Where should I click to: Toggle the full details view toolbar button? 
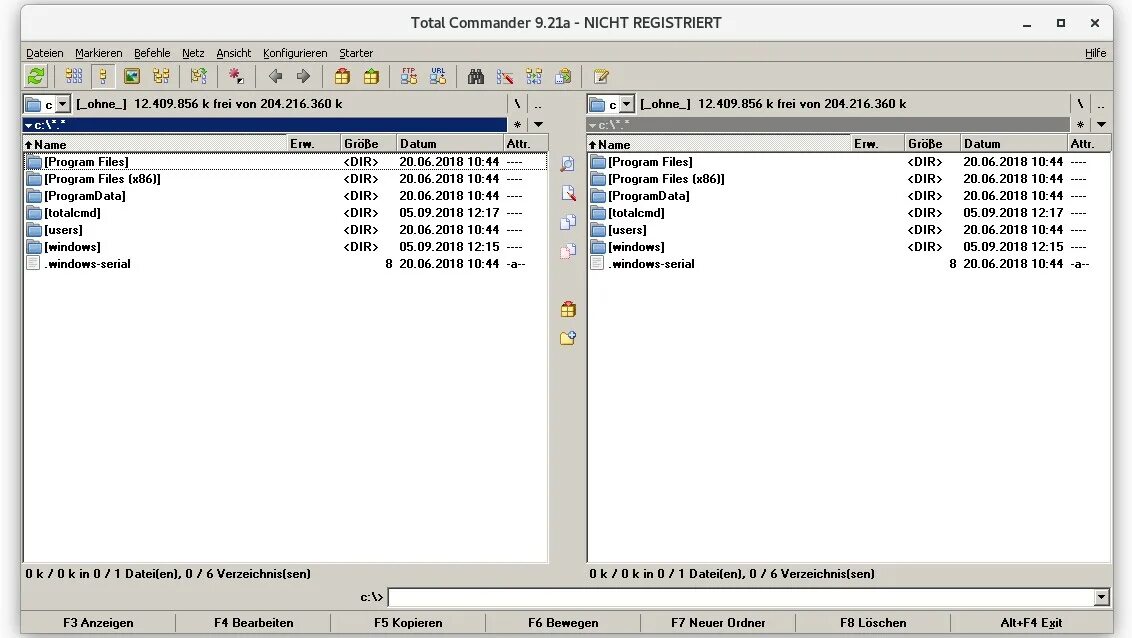click(x=103, y=76)
